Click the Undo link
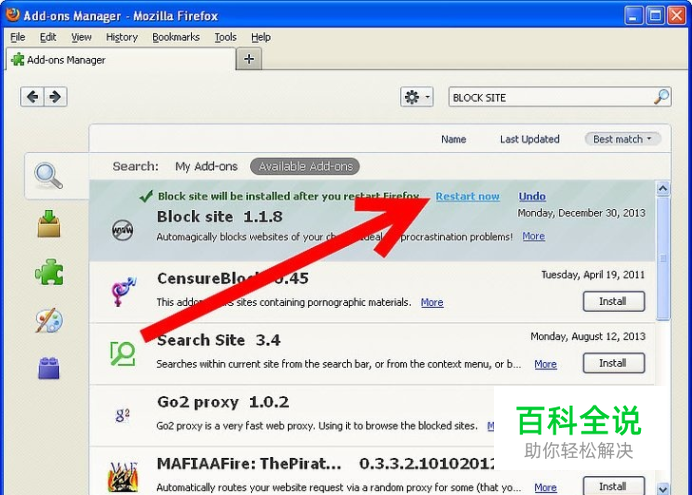The width and height of the screenshot is (692, 495). 532,196
